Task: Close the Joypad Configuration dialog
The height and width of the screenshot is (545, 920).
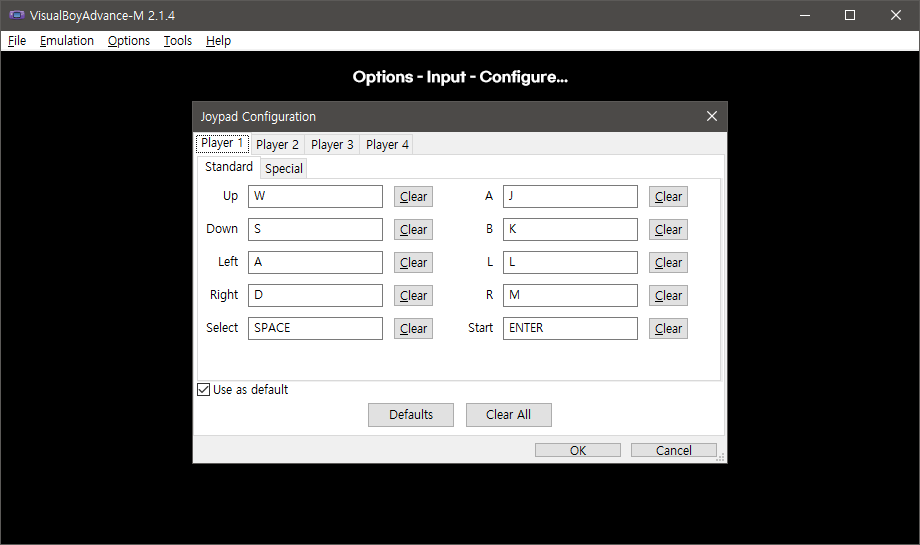Action: pyautogui.click(x=712, y=116)
